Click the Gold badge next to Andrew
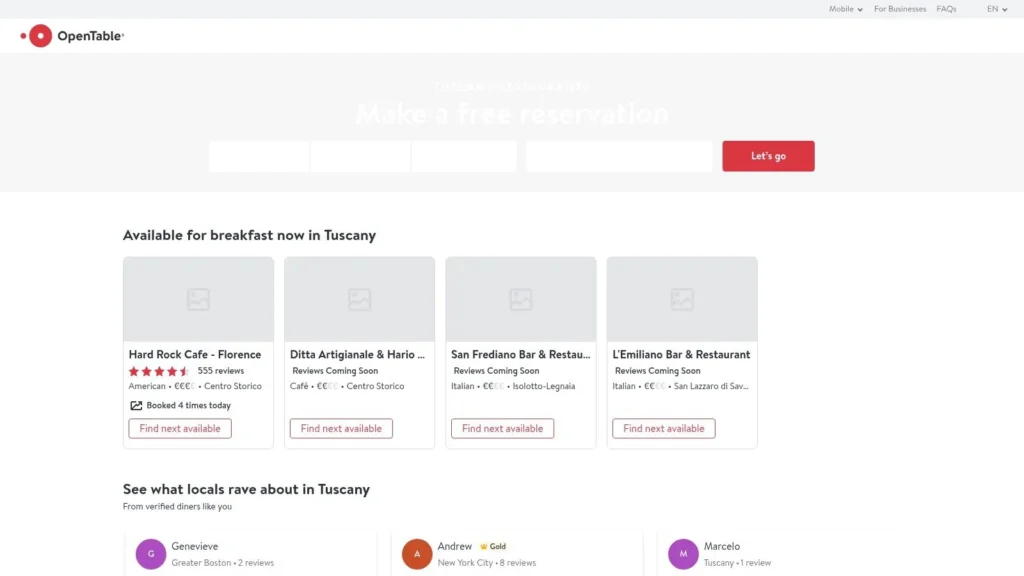Screen dimensions: 1024x576 click(487, 546)
